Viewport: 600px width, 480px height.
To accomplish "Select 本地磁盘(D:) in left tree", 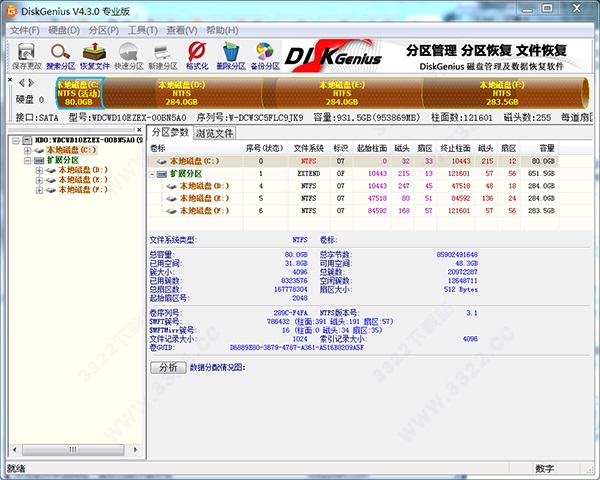I will point(83,170).
